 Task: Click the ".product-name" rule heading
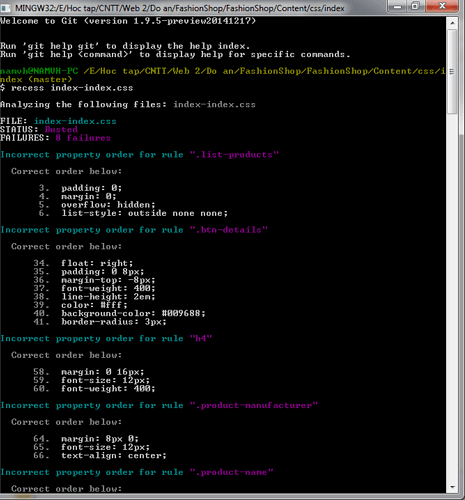pyautogui.click(x=137, y=472)
